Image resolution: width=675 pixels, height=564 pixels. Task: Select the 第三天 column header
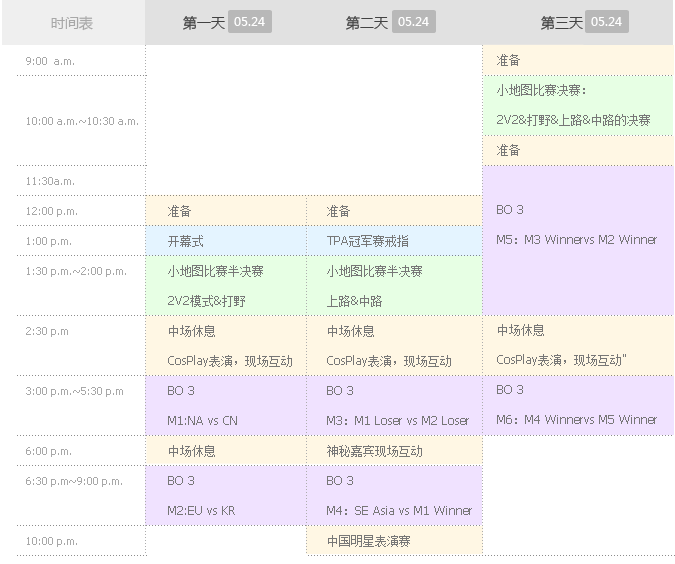point(562,22)
